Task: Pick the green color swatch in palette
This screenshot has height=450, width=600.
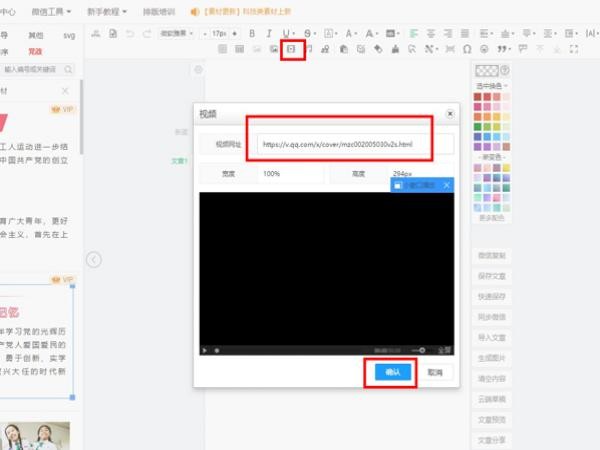Action: pos(478,127)
